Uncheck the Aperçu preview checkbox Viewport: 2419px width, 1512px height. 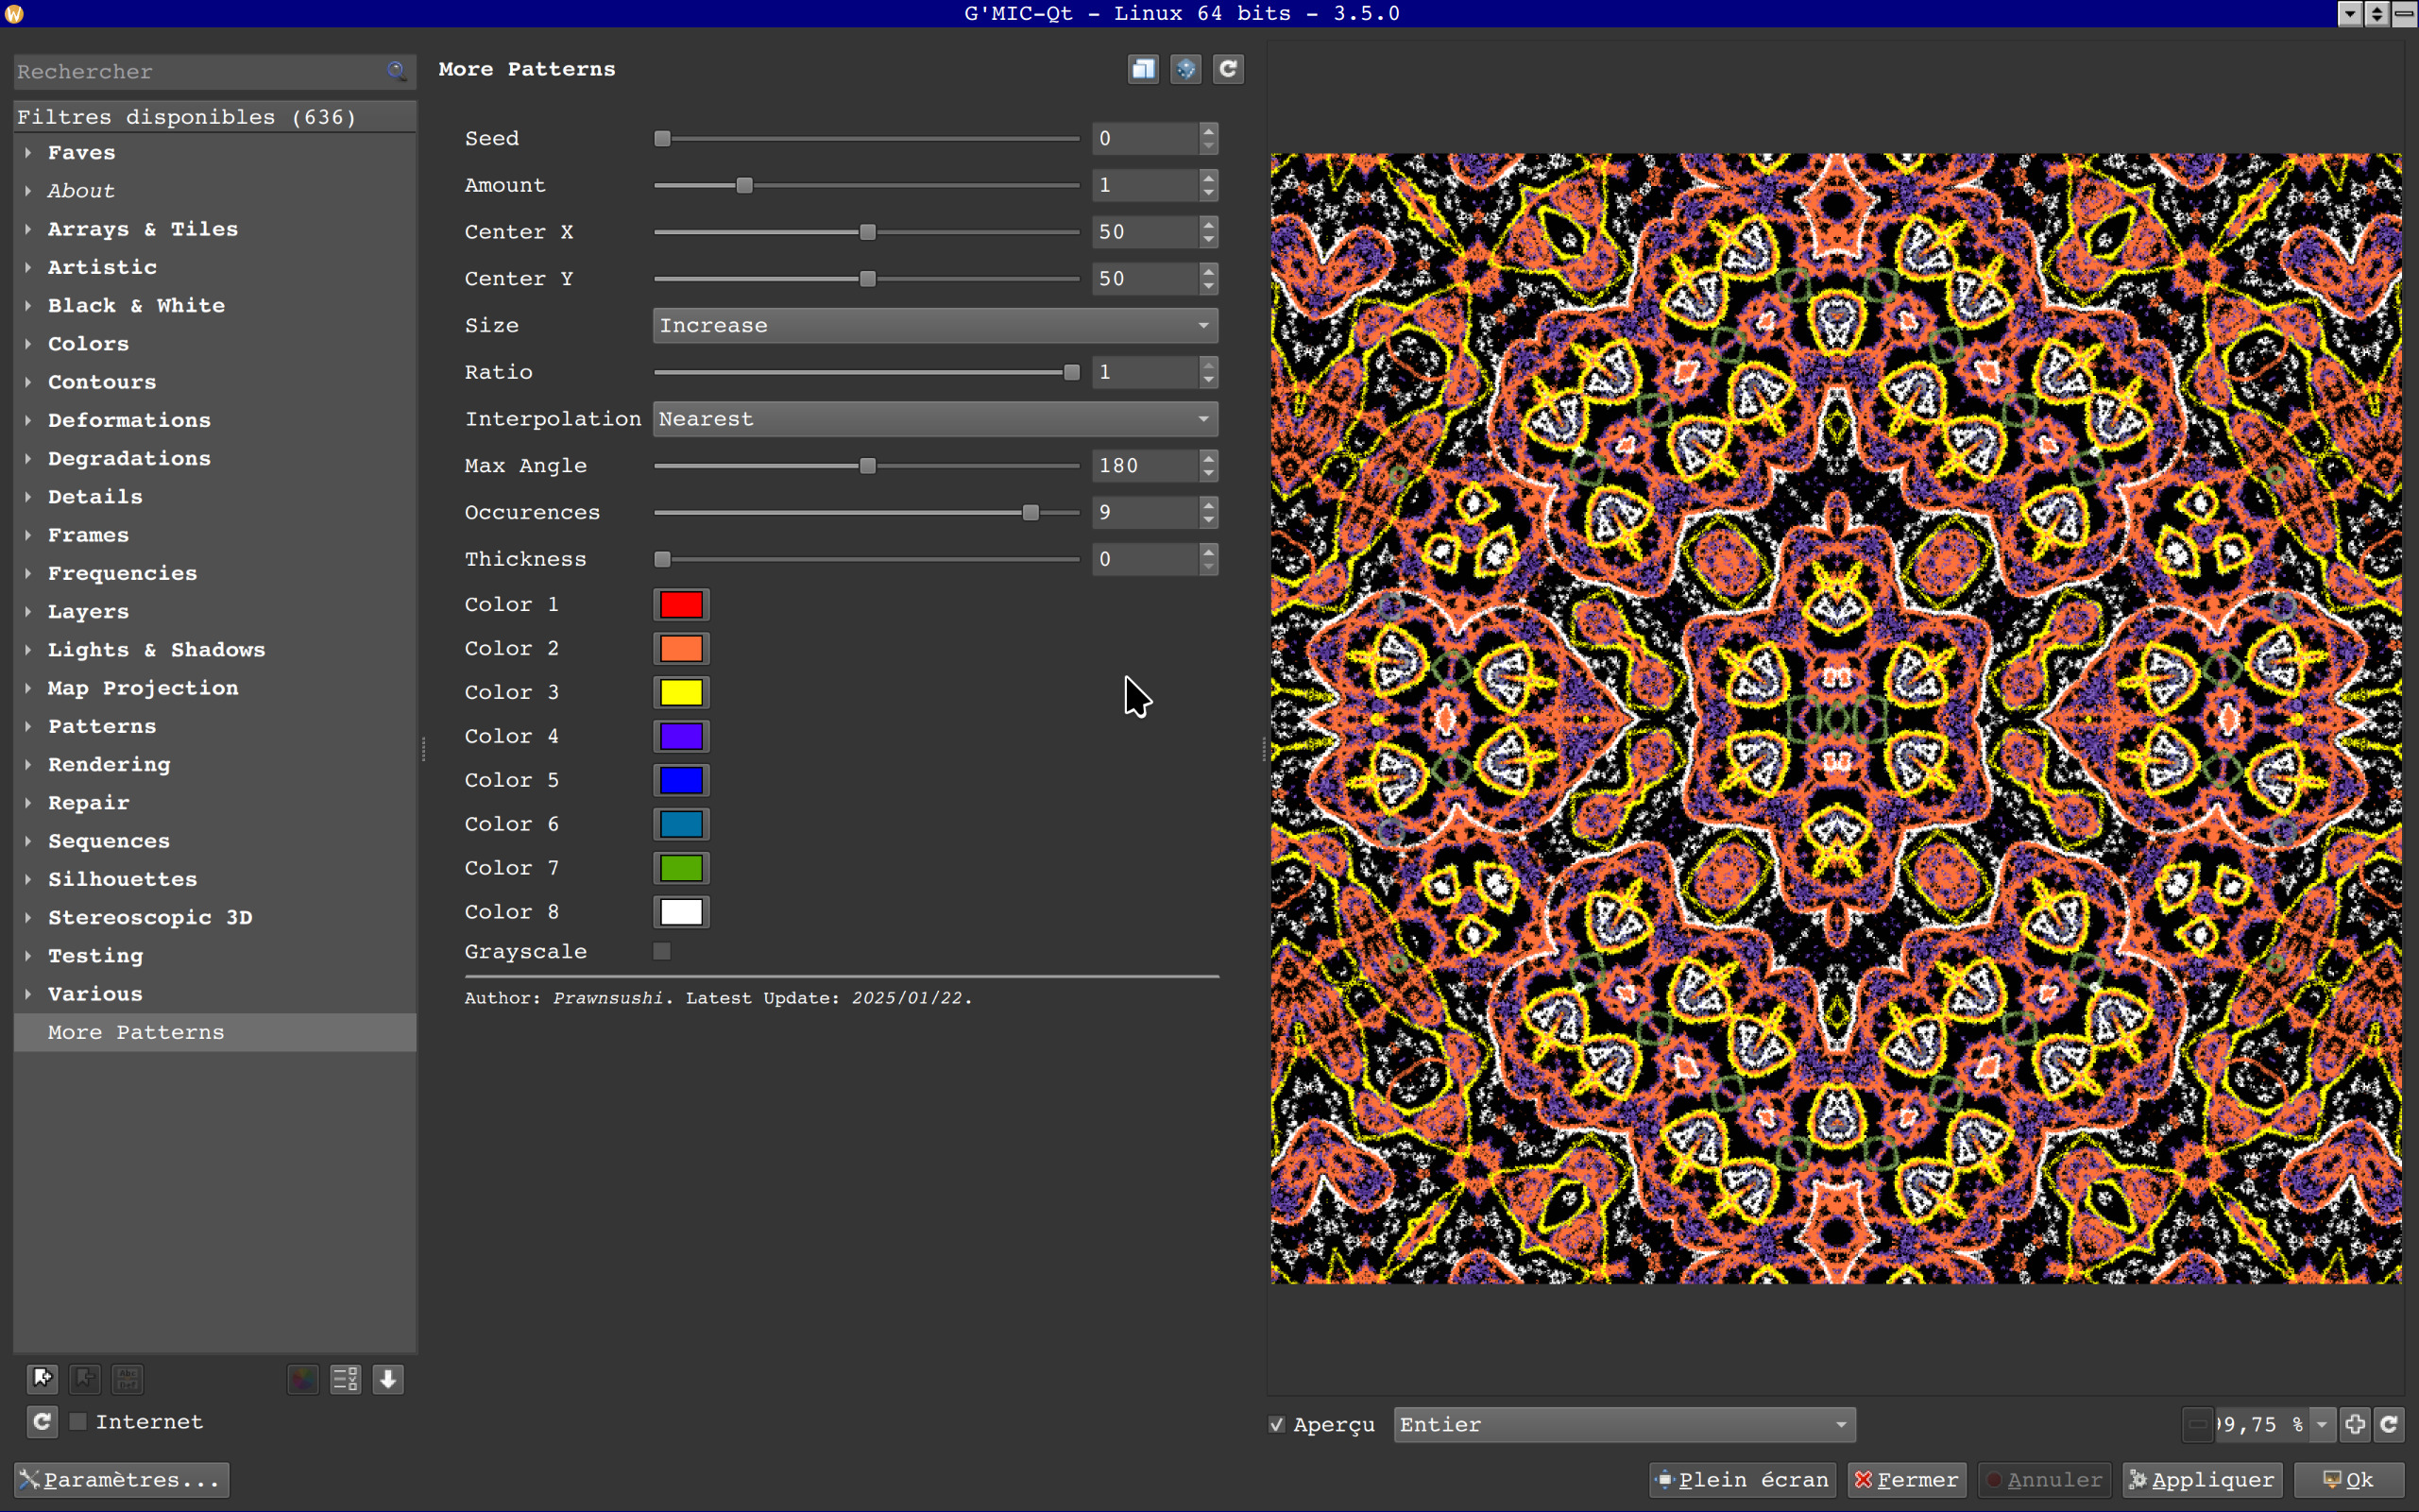pyautogui.click(x=1277, y=1424)
